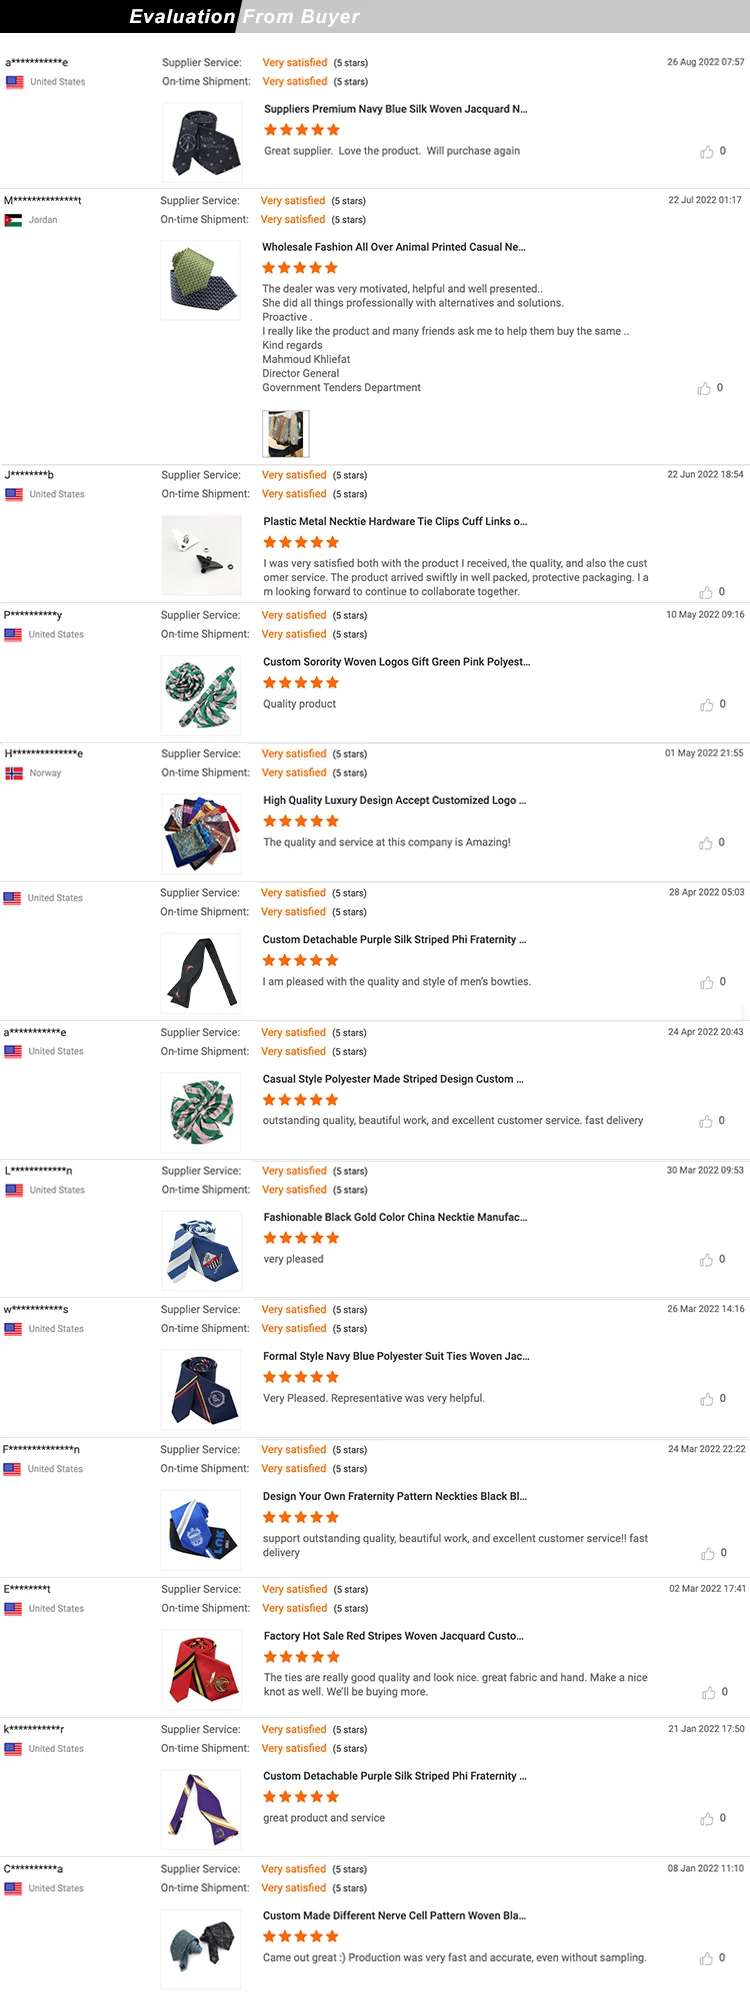Open Custom Sorority Woven Logos product link
Viewport: 750px width, 2000px height.
point(397,662)
